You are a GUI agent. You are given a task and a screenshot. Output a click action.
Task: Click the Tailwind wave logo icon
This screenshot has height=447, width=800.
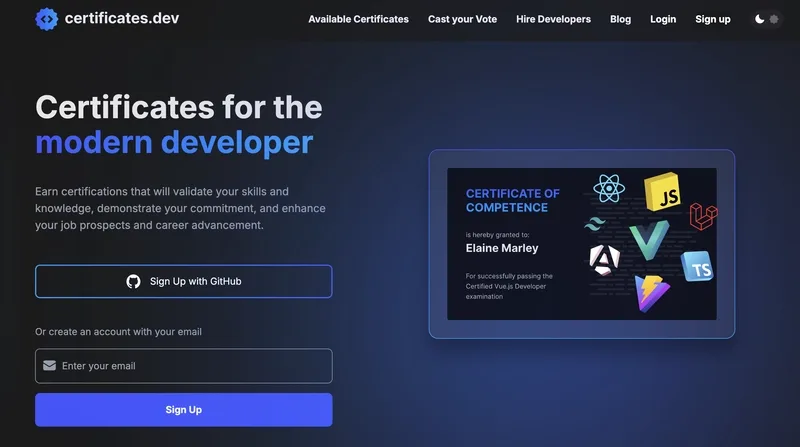(595, 224)
